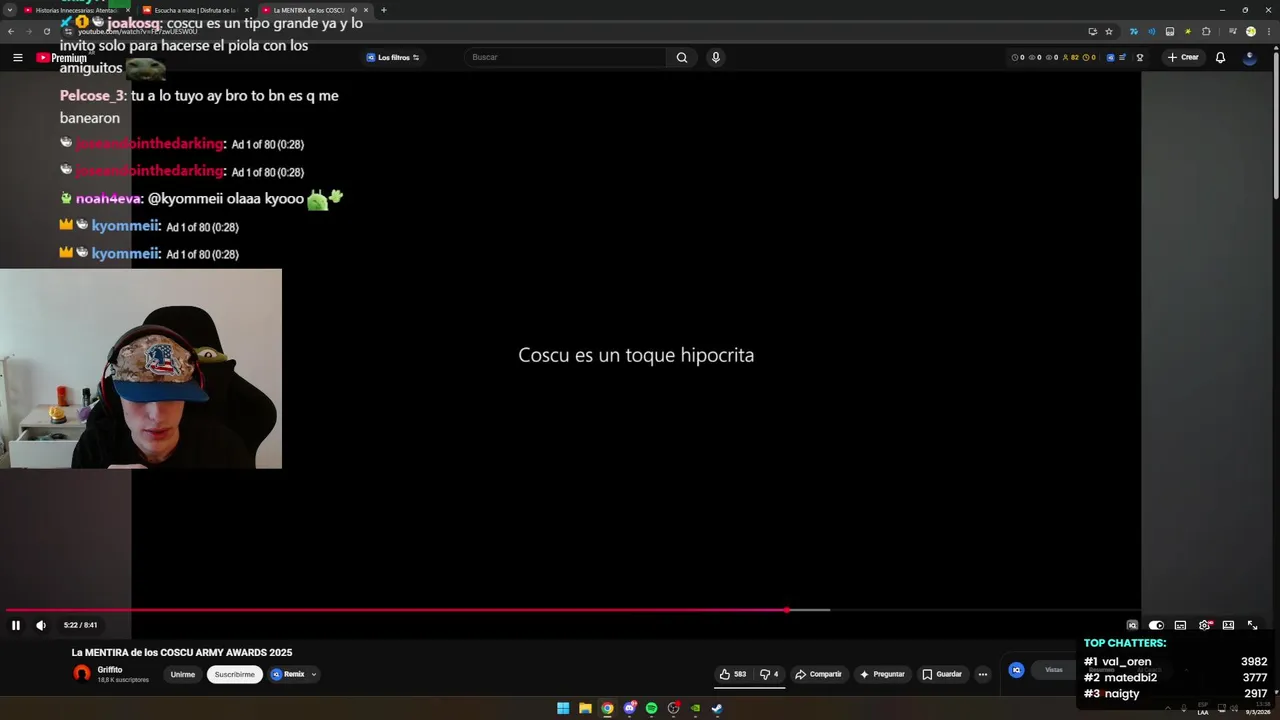Open Chrome from the taskbar
The width and height of the screenshot is (1280, 720).
click(x=607, y=708)
